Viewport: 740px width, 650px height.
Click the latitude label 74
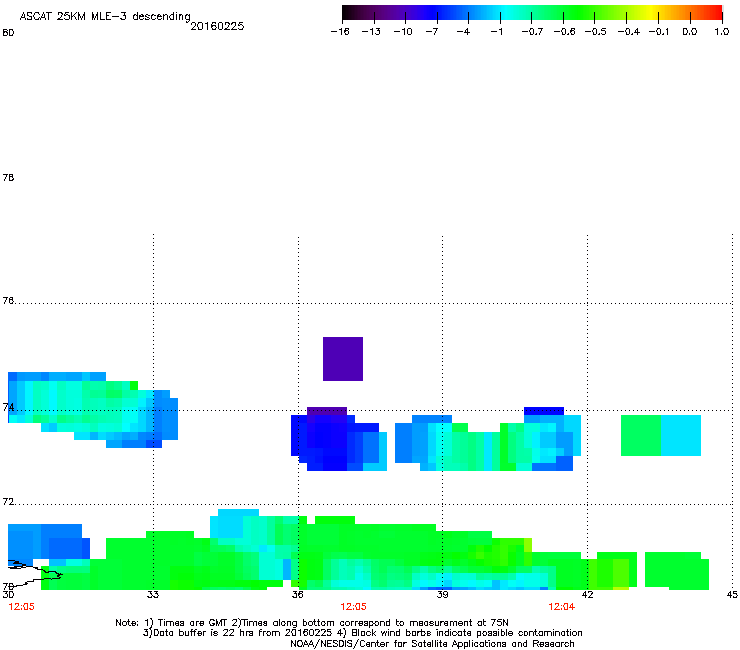point(8,407)
